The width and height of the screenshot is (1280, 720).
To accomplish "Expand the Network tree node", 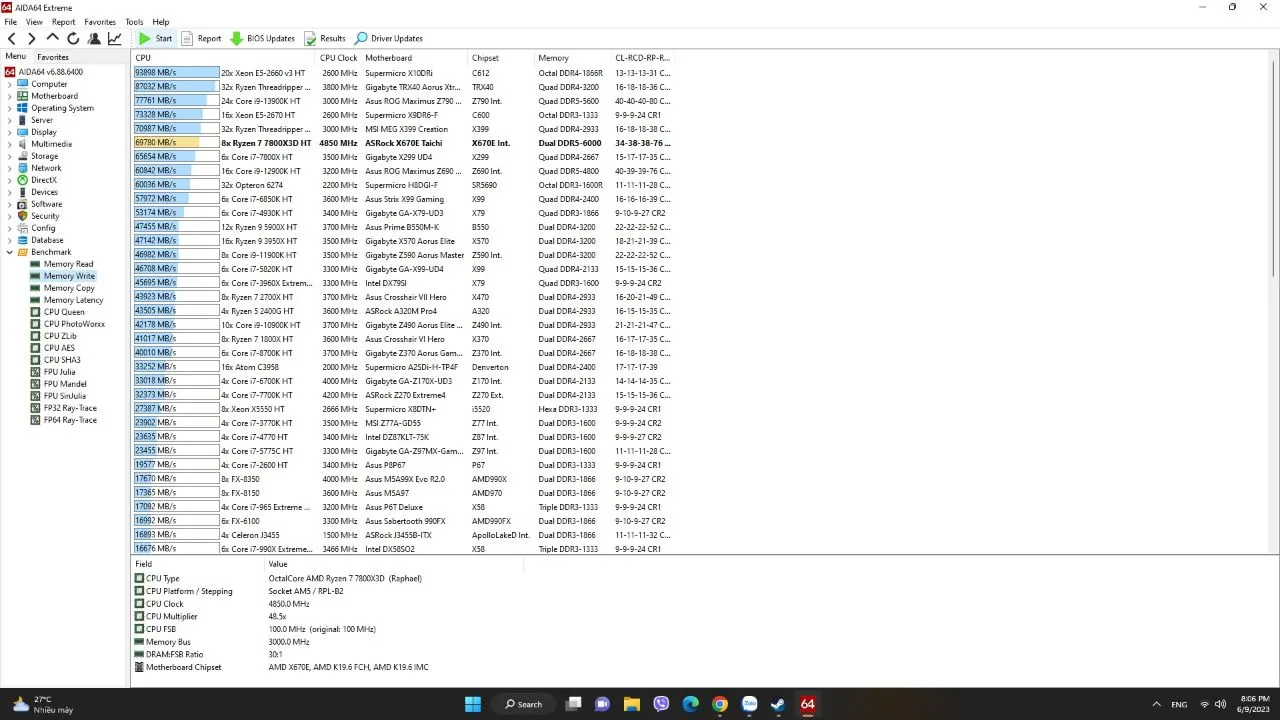I will click(x=10, y=168).
